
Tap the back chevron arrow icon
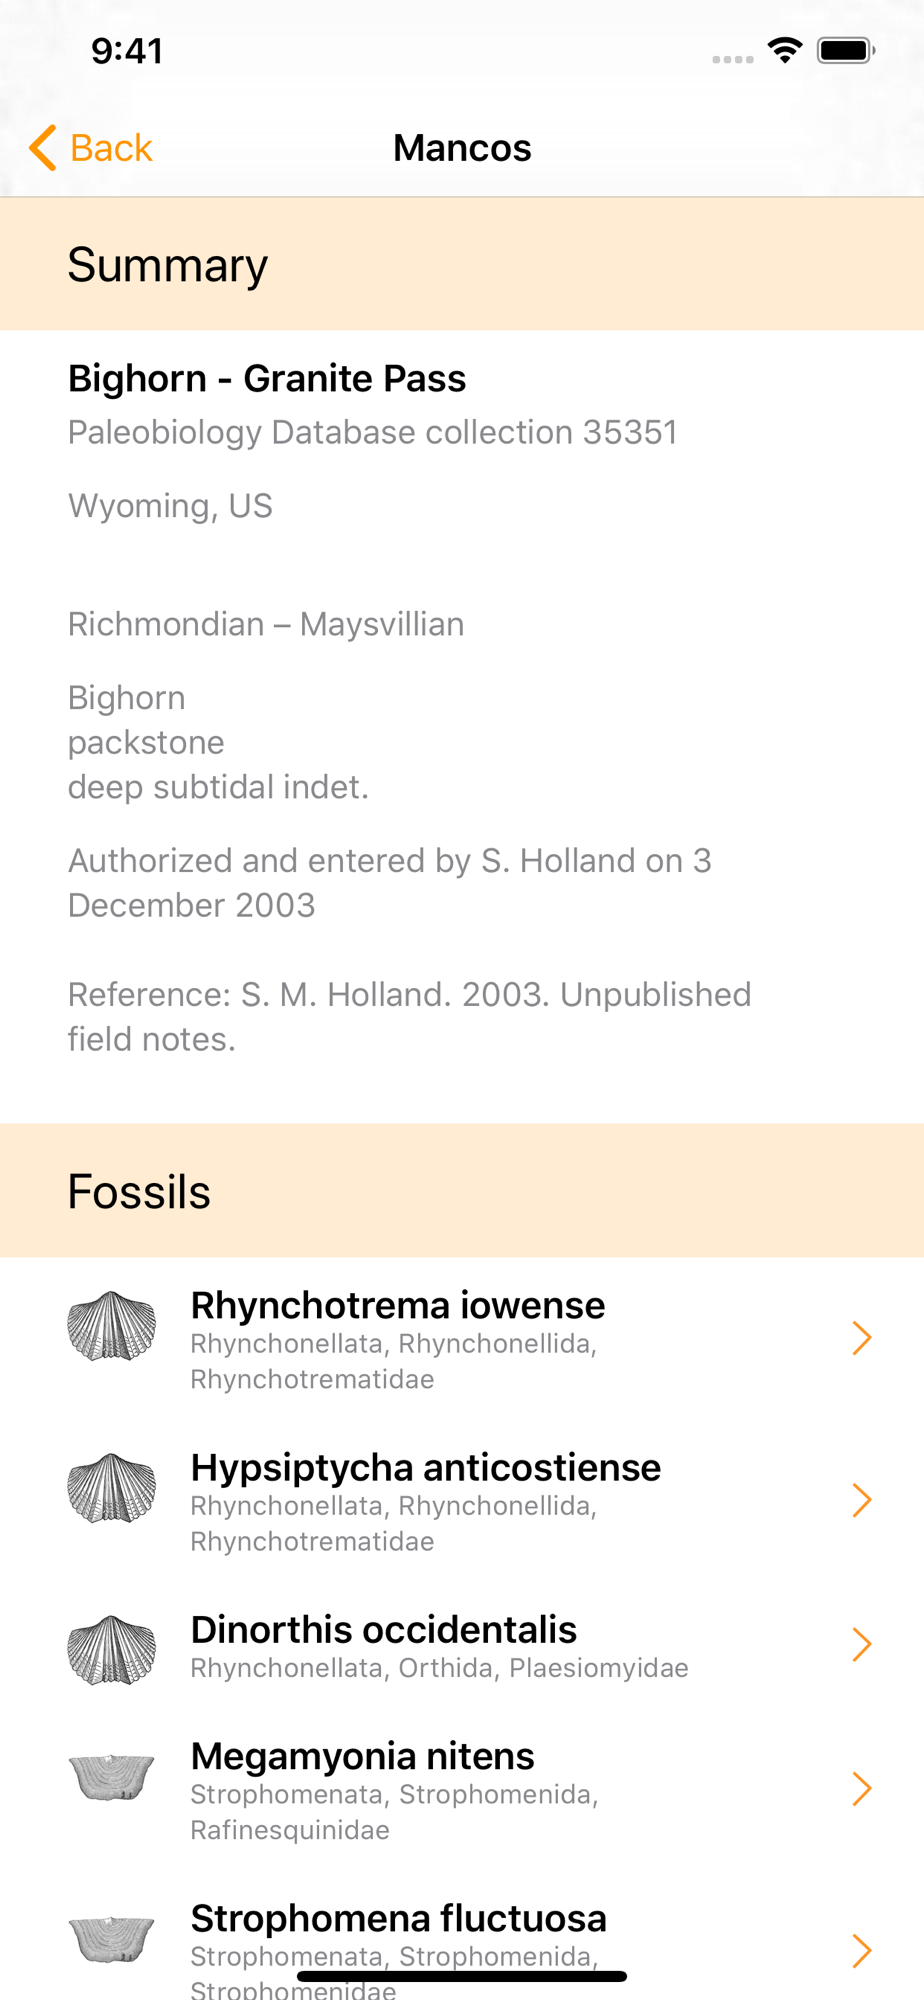coord(43,148)
